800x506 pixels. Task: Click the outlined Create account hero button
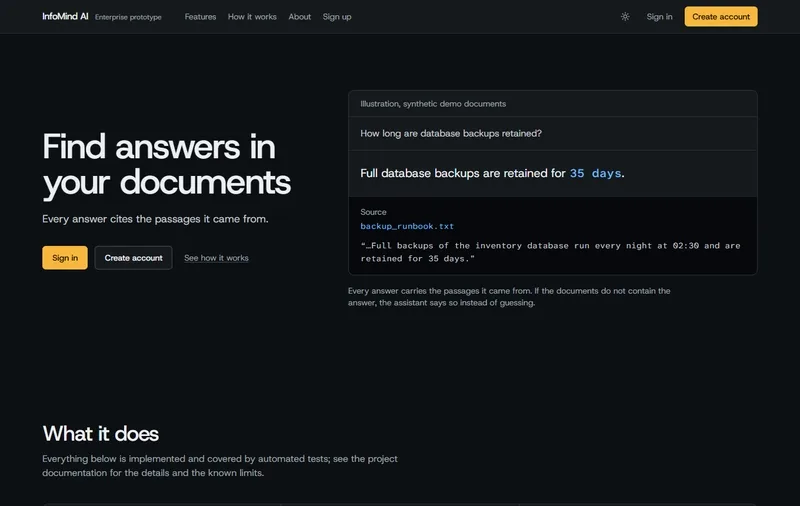click(133, 258)
